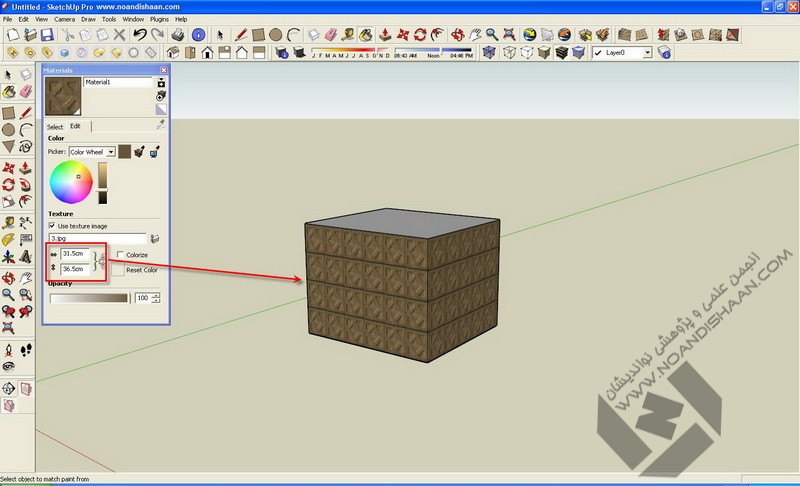This screenshot has width=800, height=486.
Task: Switch to the Select tab in Materials
Action: (x=54, y=127)
